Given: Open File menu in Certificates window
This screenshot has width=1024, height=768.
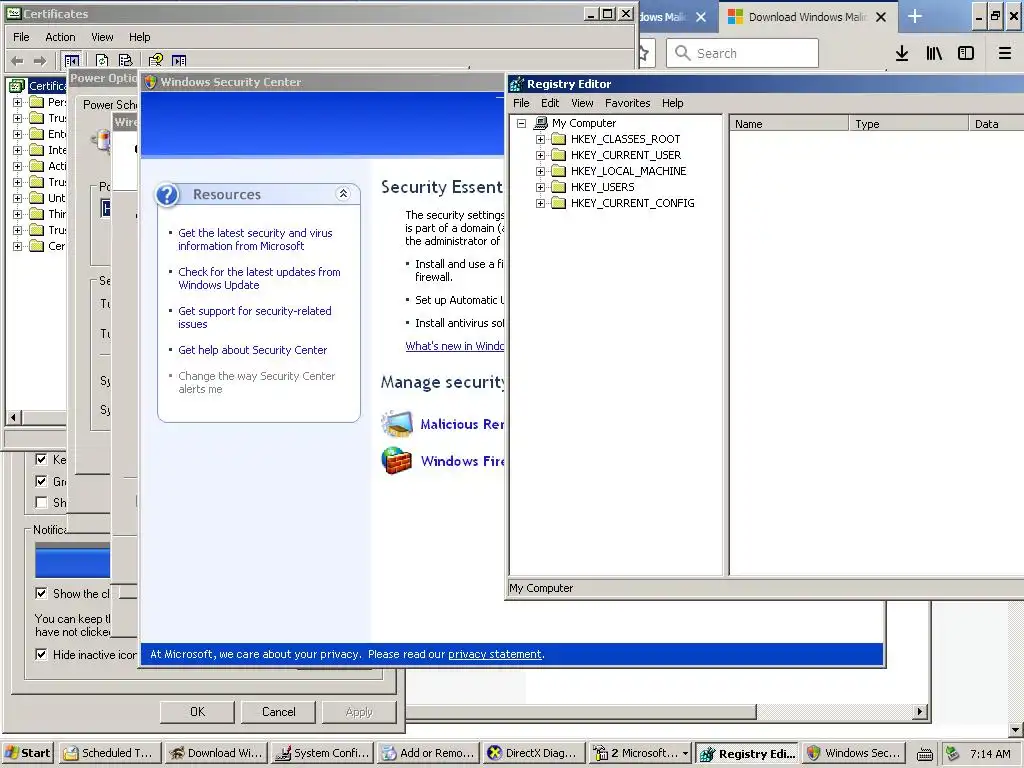Looking at the screenshot, I should [x=22, y=37].
